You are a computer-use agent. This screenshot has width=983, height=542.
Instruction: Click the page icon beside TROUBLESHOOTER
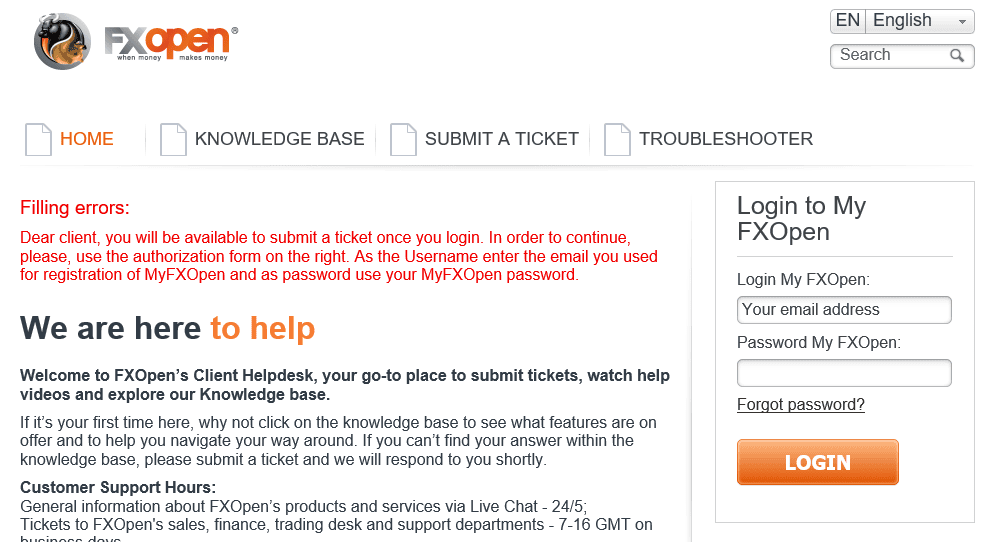617,139
